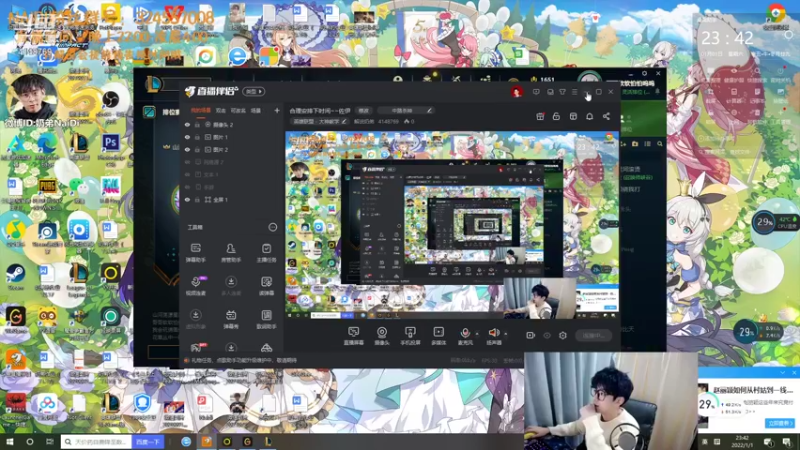Click the 修改 title edit button

pyautogui.click(x=363, y=110)
